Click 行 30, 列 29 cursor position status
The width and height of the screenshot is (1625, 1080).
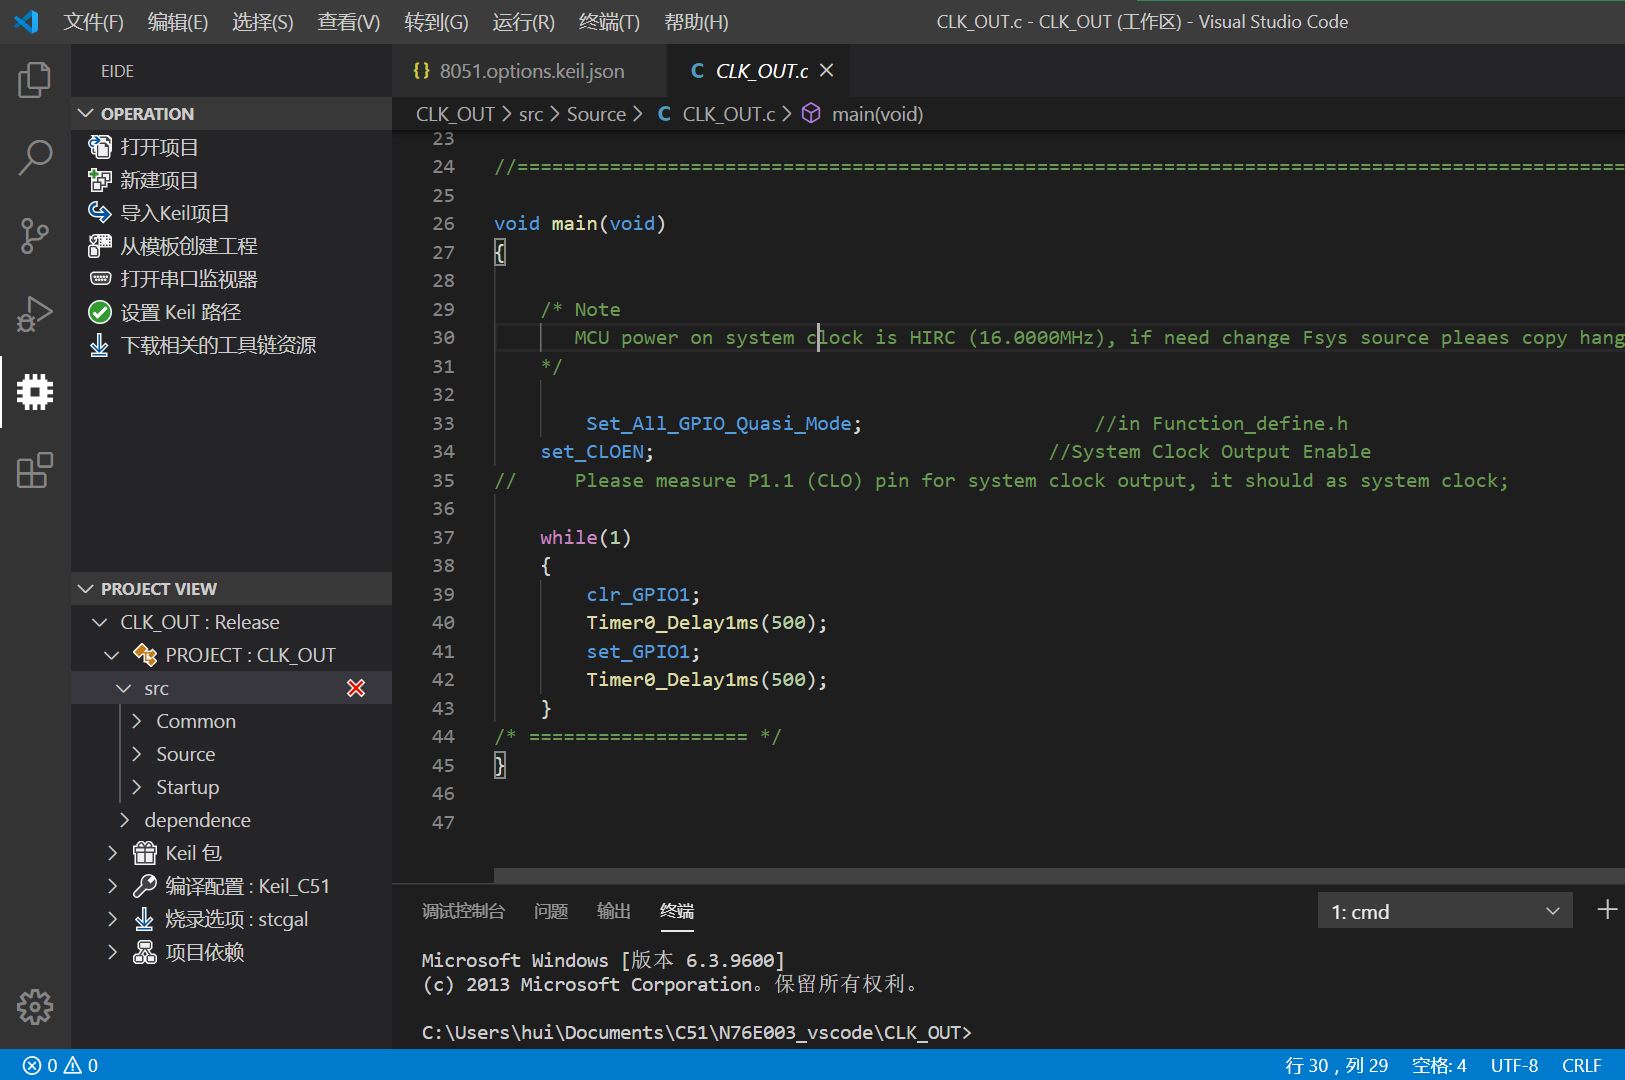pyautogui.click(x=1336, y=1065)
